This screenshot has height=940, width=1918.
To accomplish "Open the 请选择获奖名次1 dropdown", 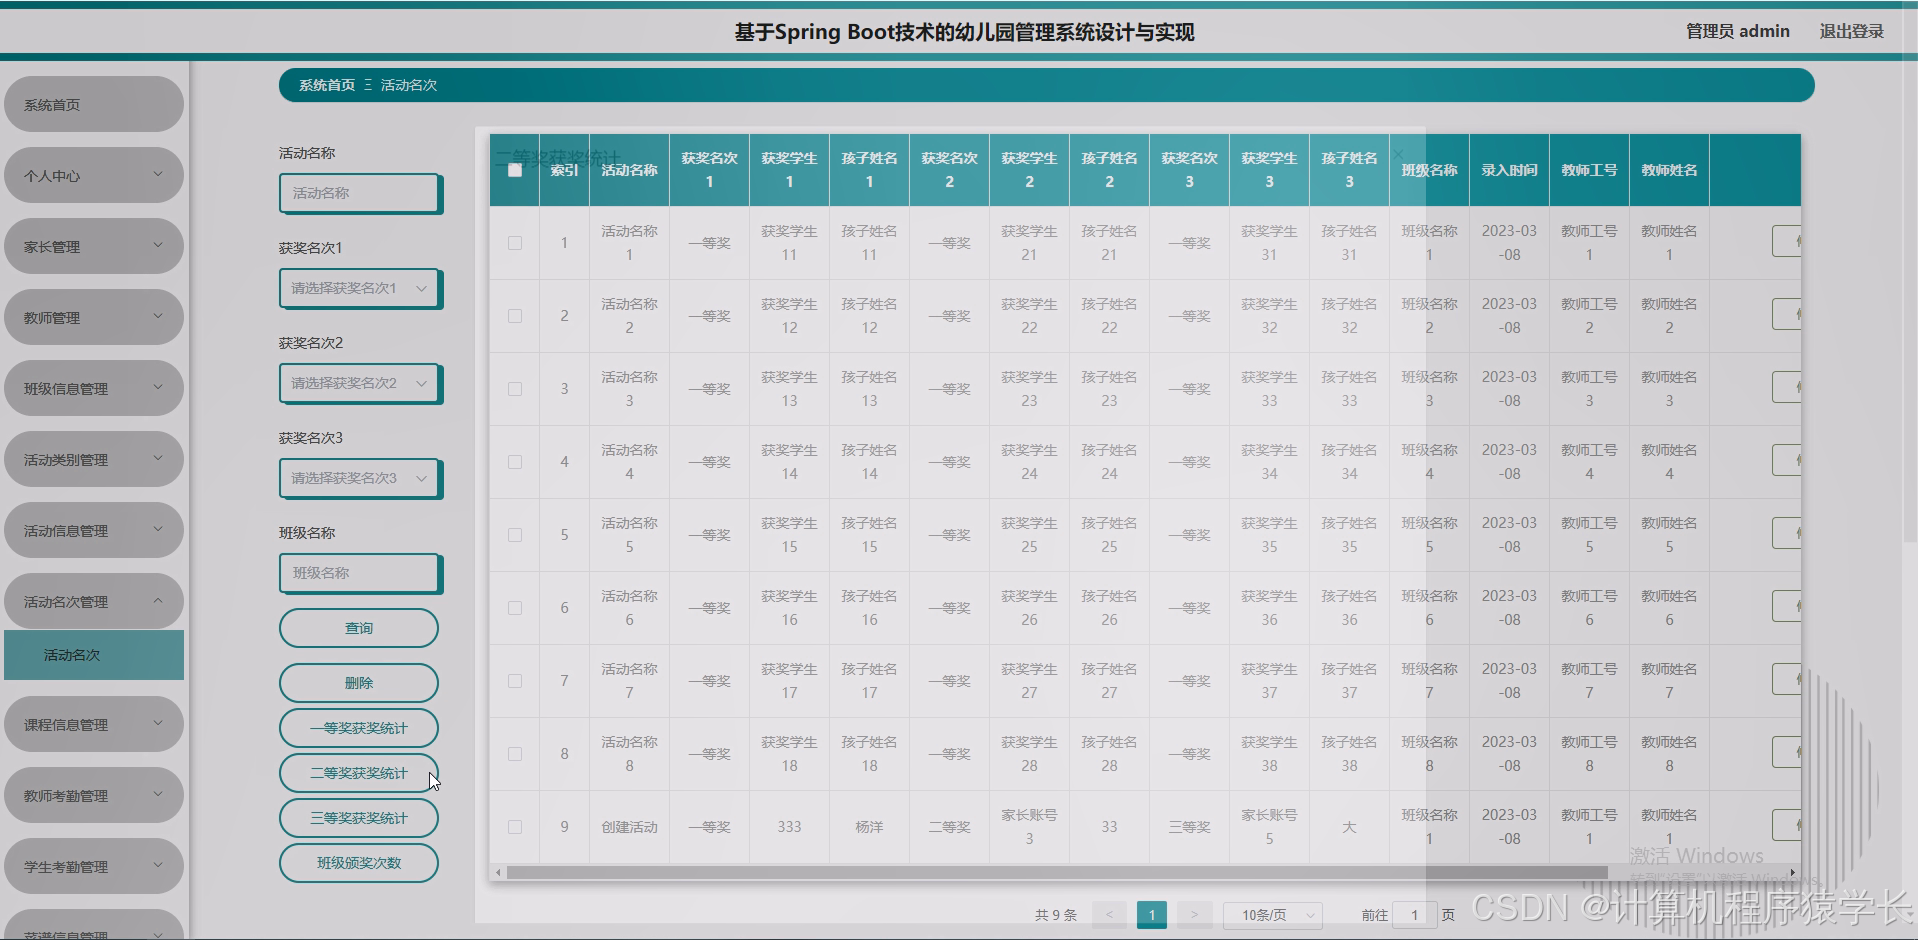I will 359,288.
